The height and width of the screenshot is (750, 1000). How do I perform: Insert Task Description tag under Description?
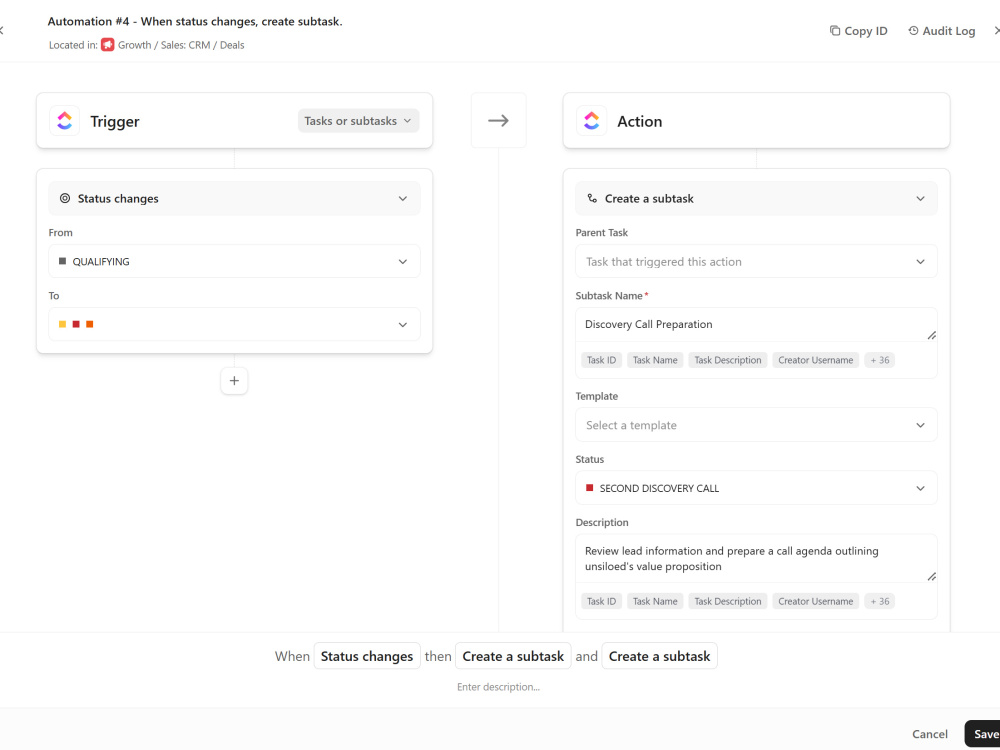point(728,601)
